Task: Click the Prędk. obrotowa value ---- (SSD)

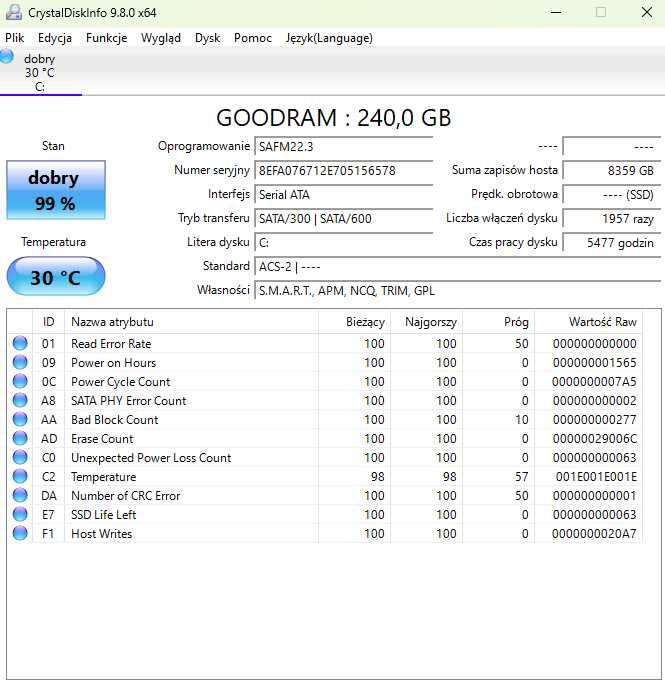Action: 612,195
